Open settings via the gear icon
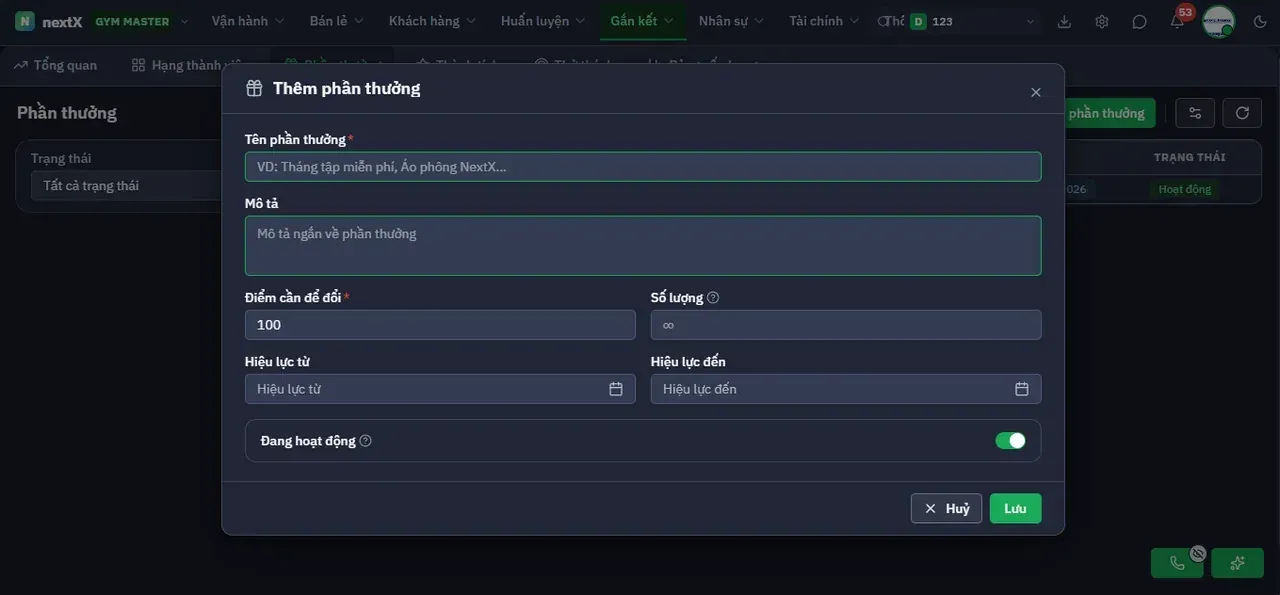1280x595 pixels. click(1102, 21)
